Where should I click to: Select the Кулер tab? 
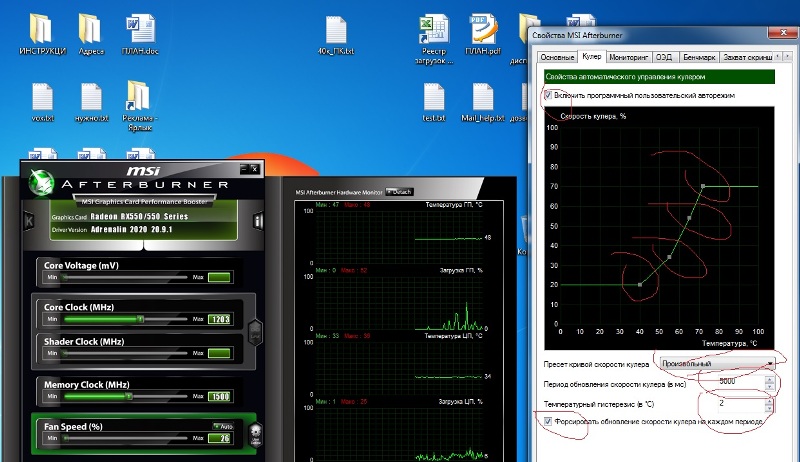[591, 56]
